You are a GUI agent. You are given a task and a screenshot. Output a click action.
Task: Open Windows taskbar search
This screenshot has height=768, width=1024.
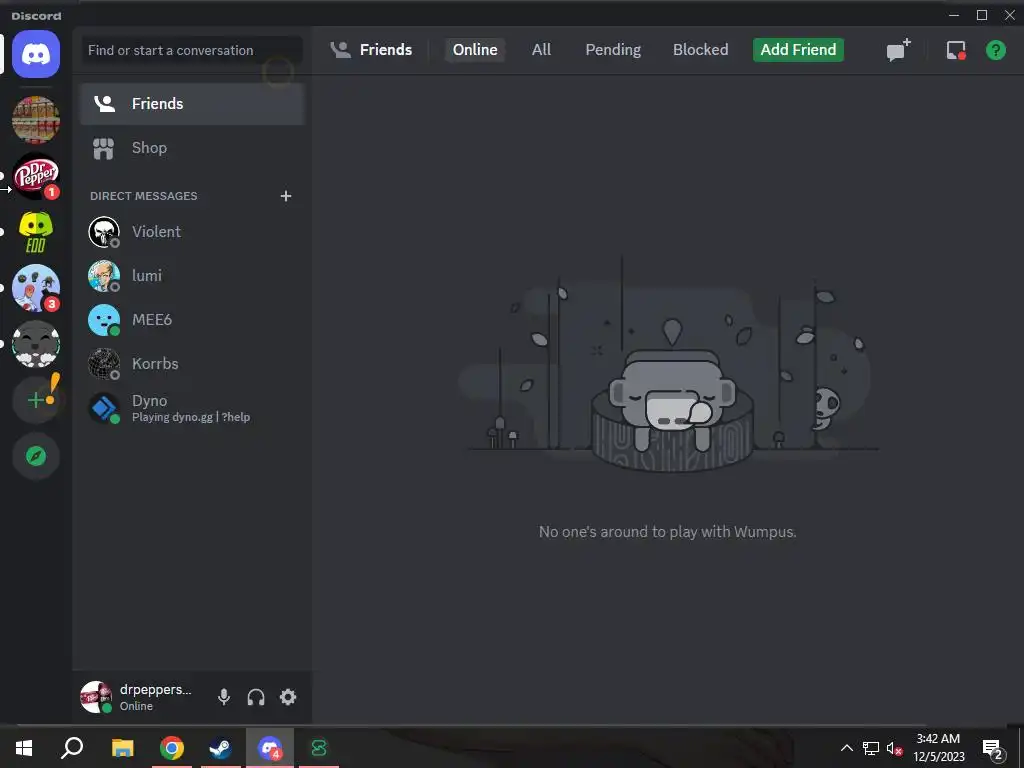[x=72, y=748]
